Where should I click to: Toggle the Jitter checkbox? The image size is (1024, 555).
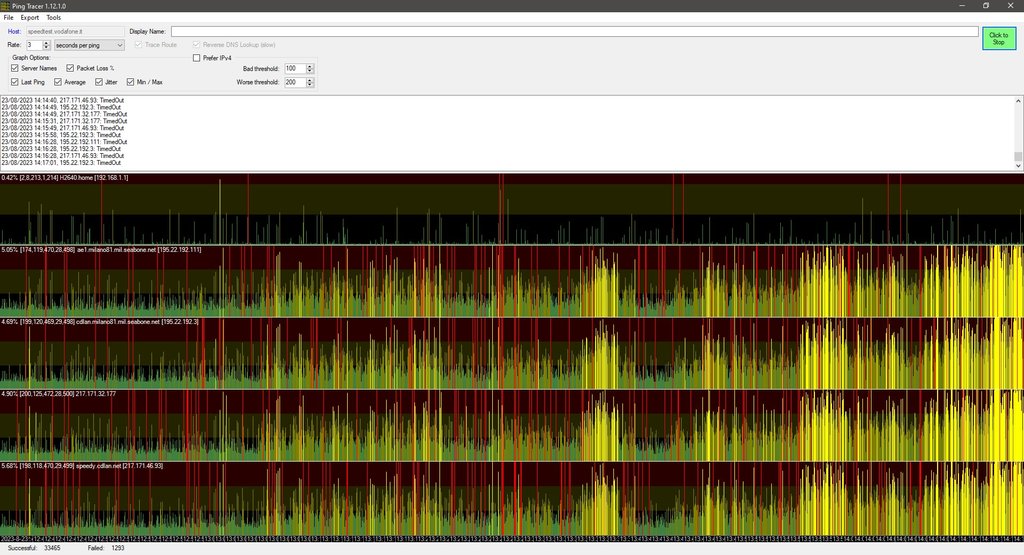(x=99, y=82)
